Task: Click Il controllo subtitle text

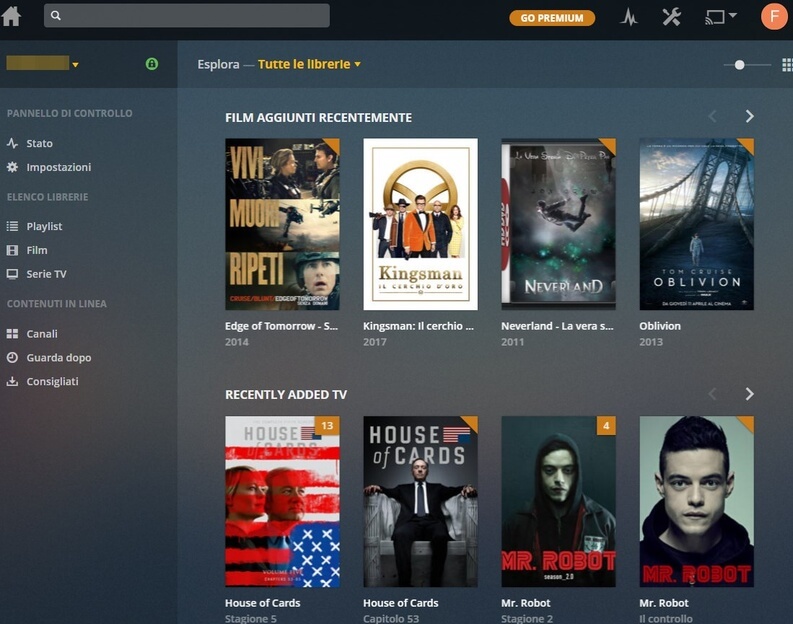Action: pos(666,618)
